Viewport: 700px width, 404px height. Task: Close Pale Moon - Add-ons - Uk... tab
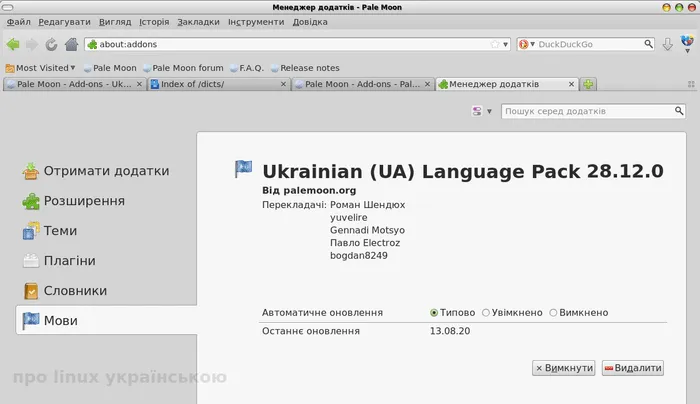(x=139, y=84)
